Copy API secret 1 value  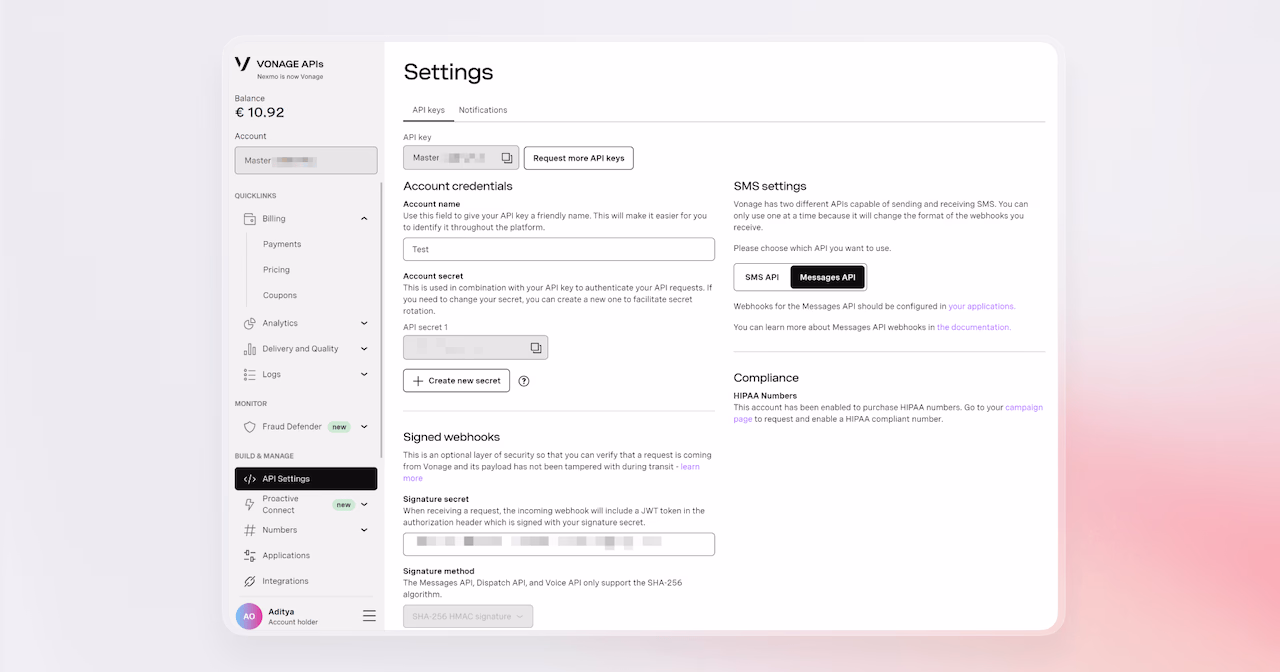[x=536, y=348]
